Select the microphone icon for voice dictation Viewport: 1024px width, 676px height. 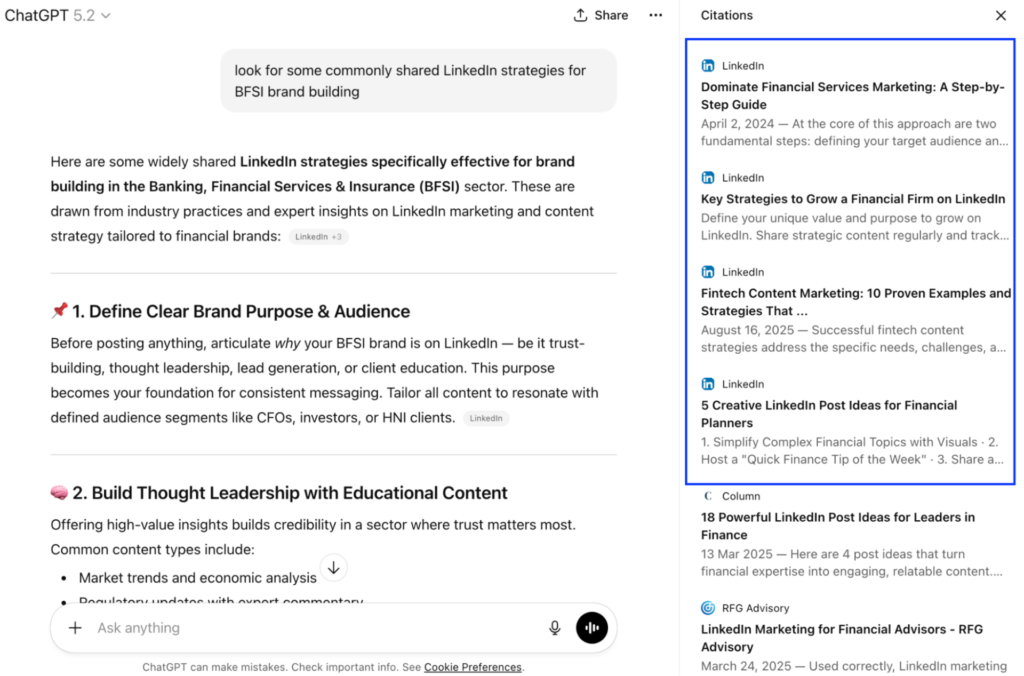point(555,628)
